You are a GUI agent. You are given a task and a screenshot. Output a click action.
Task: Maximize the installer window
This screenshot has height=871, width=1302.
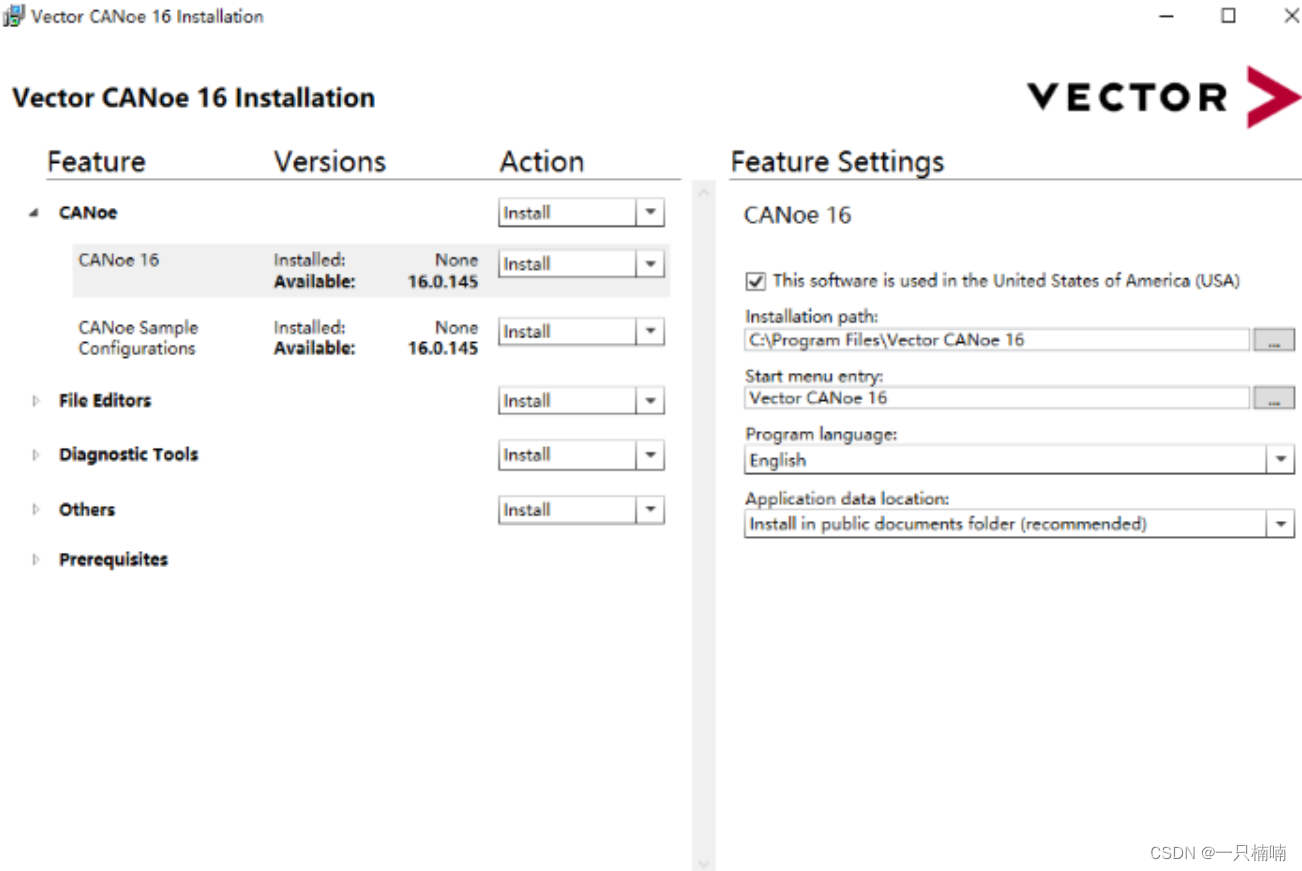pyautogui.click(x=1228, y=16)
